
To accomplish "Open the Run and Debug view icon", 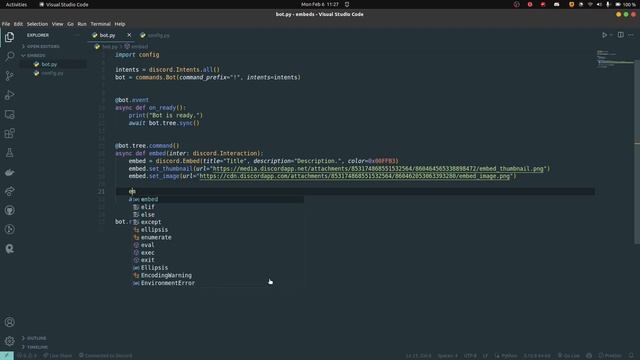I will point(9,95).
